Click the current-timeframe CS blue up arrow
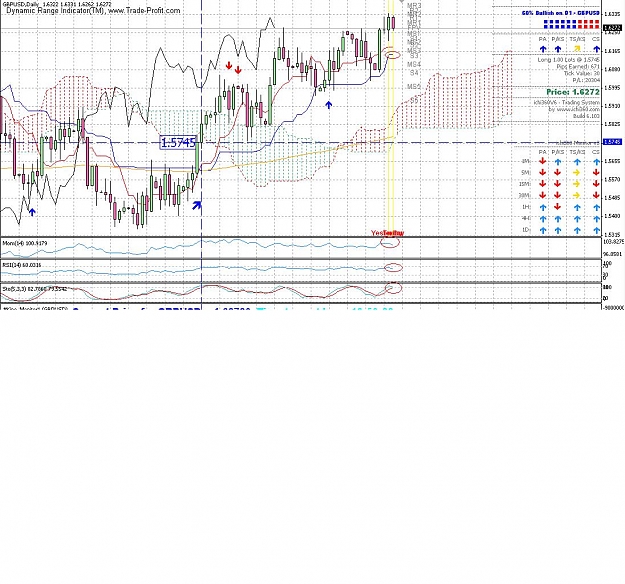 click(x=596, y=49)
